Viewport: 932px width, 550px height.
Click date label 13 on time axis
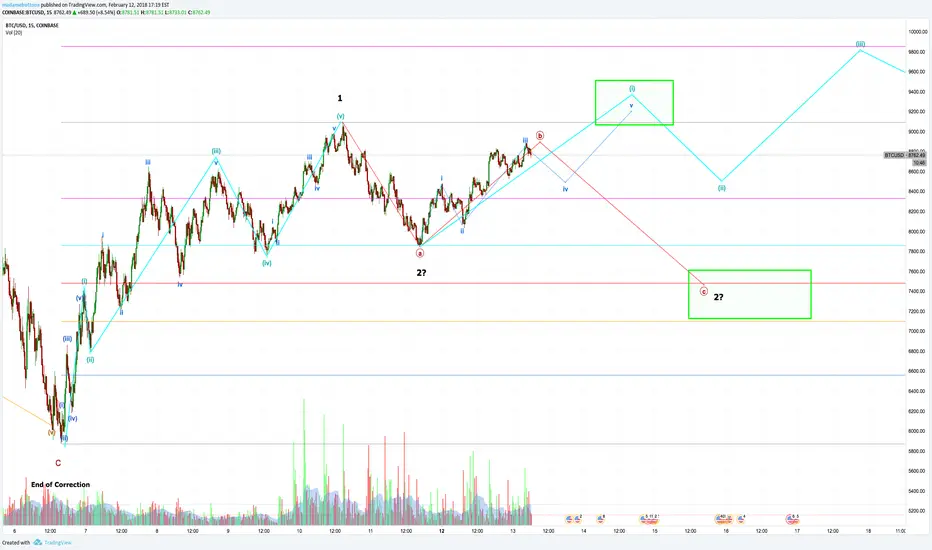point(512,531)
